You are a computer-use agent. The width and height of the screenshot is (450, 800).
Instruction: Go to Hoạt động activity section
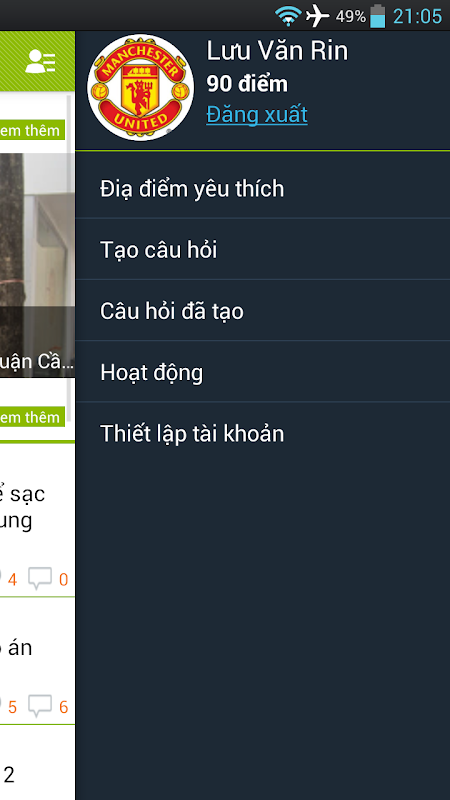click(x=263, y=372)
